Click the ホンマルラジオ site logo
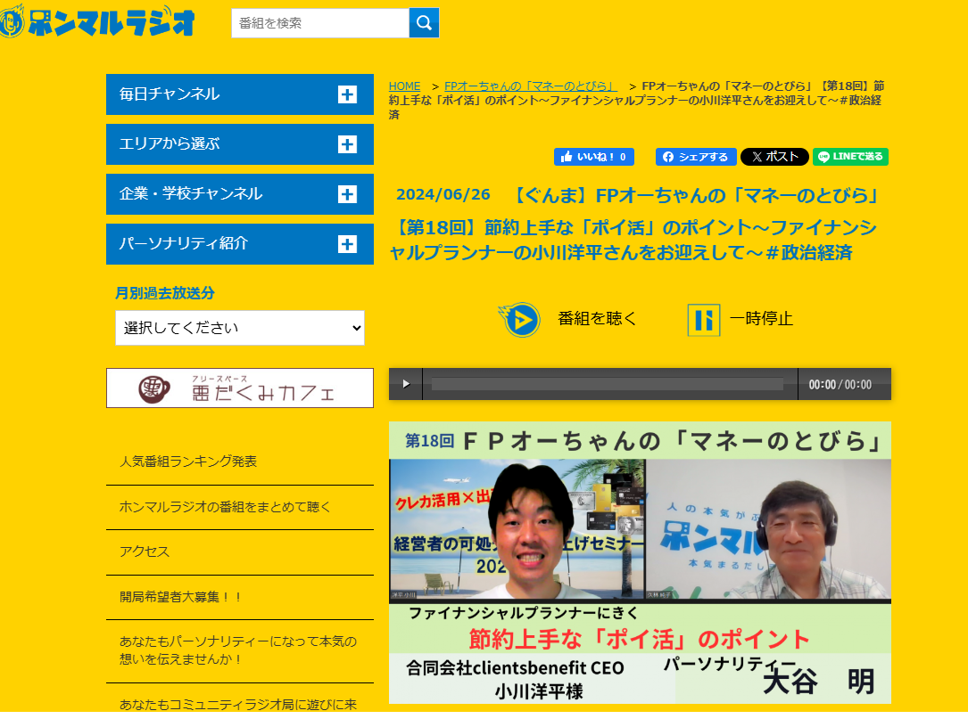Image resolution: width=968 pixels, height=712 pixels. coord(98,22)
